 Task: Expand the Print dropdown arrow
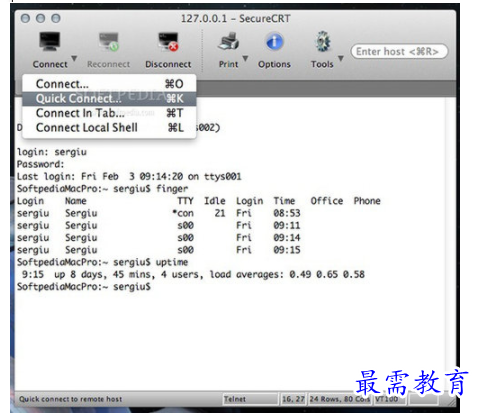click(245, 58)
